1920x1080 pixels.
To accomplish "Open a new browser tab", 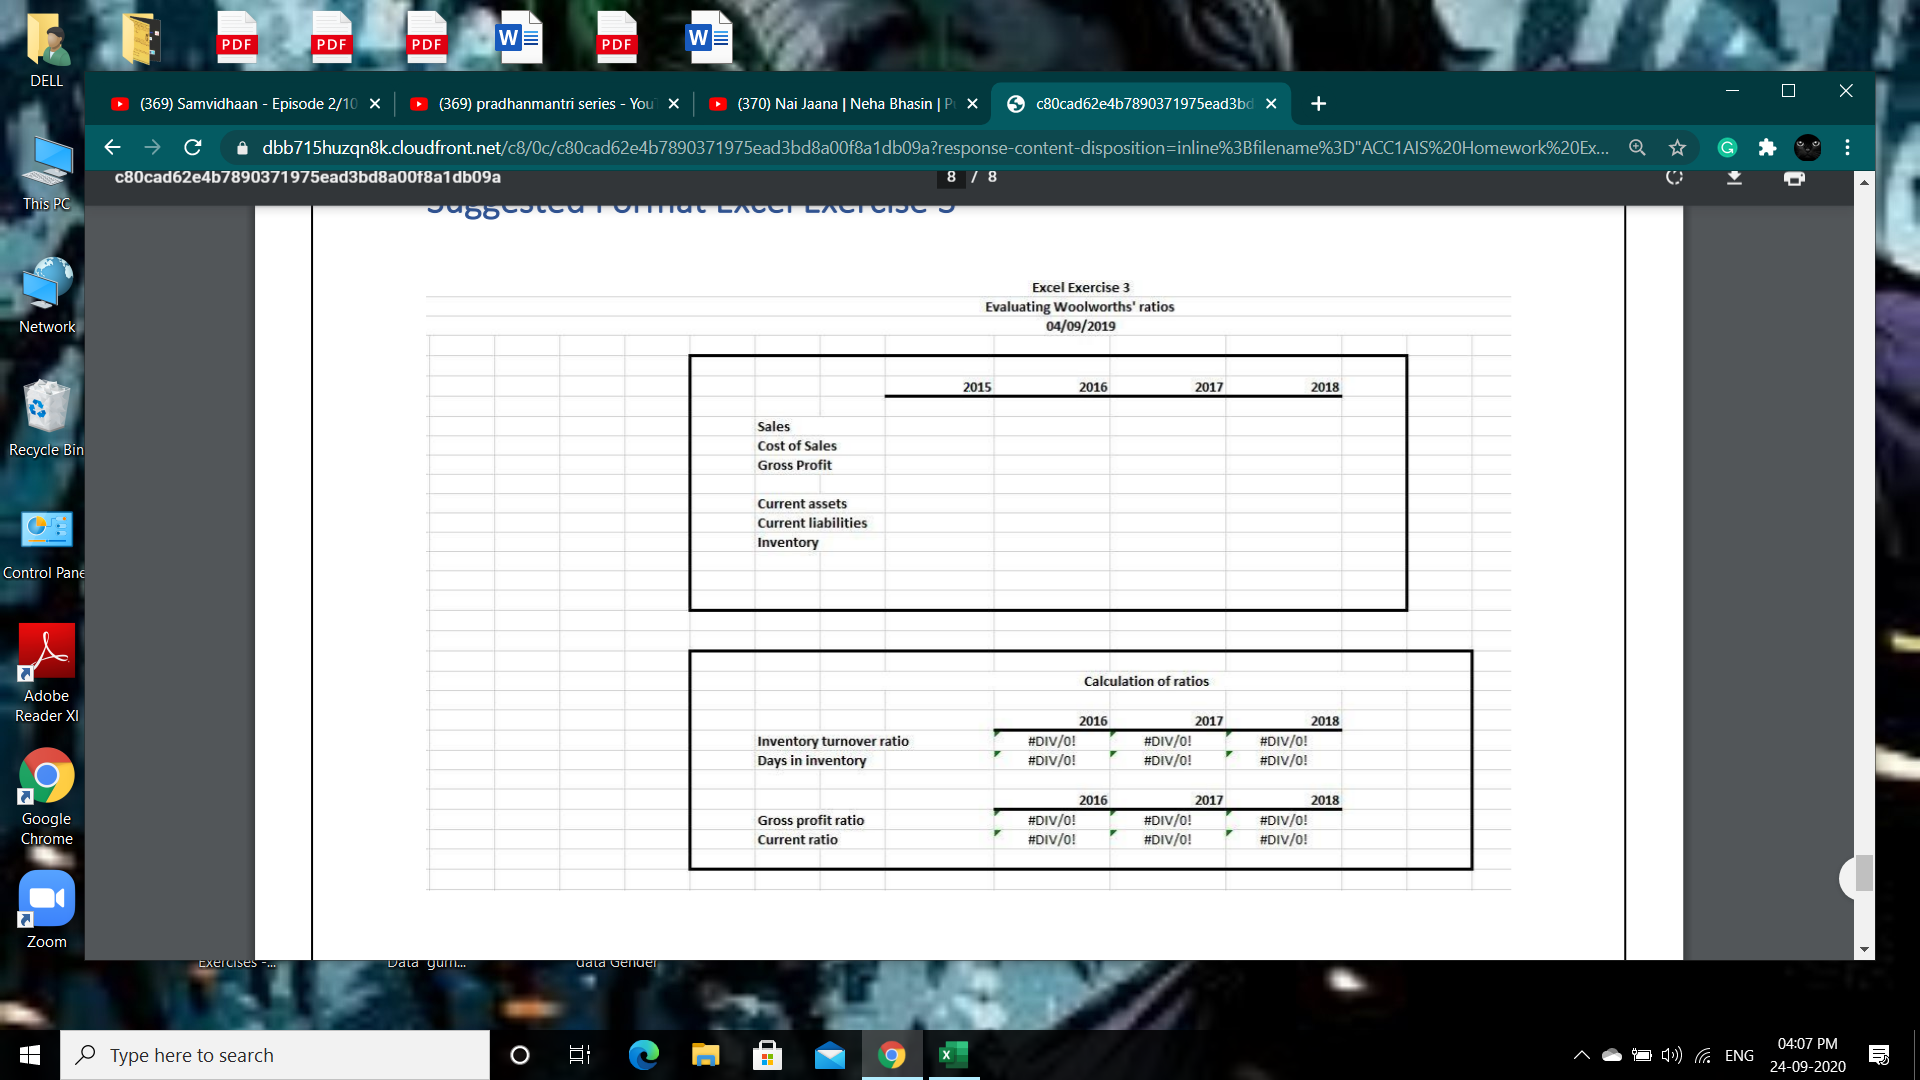I will [1318, 103].
